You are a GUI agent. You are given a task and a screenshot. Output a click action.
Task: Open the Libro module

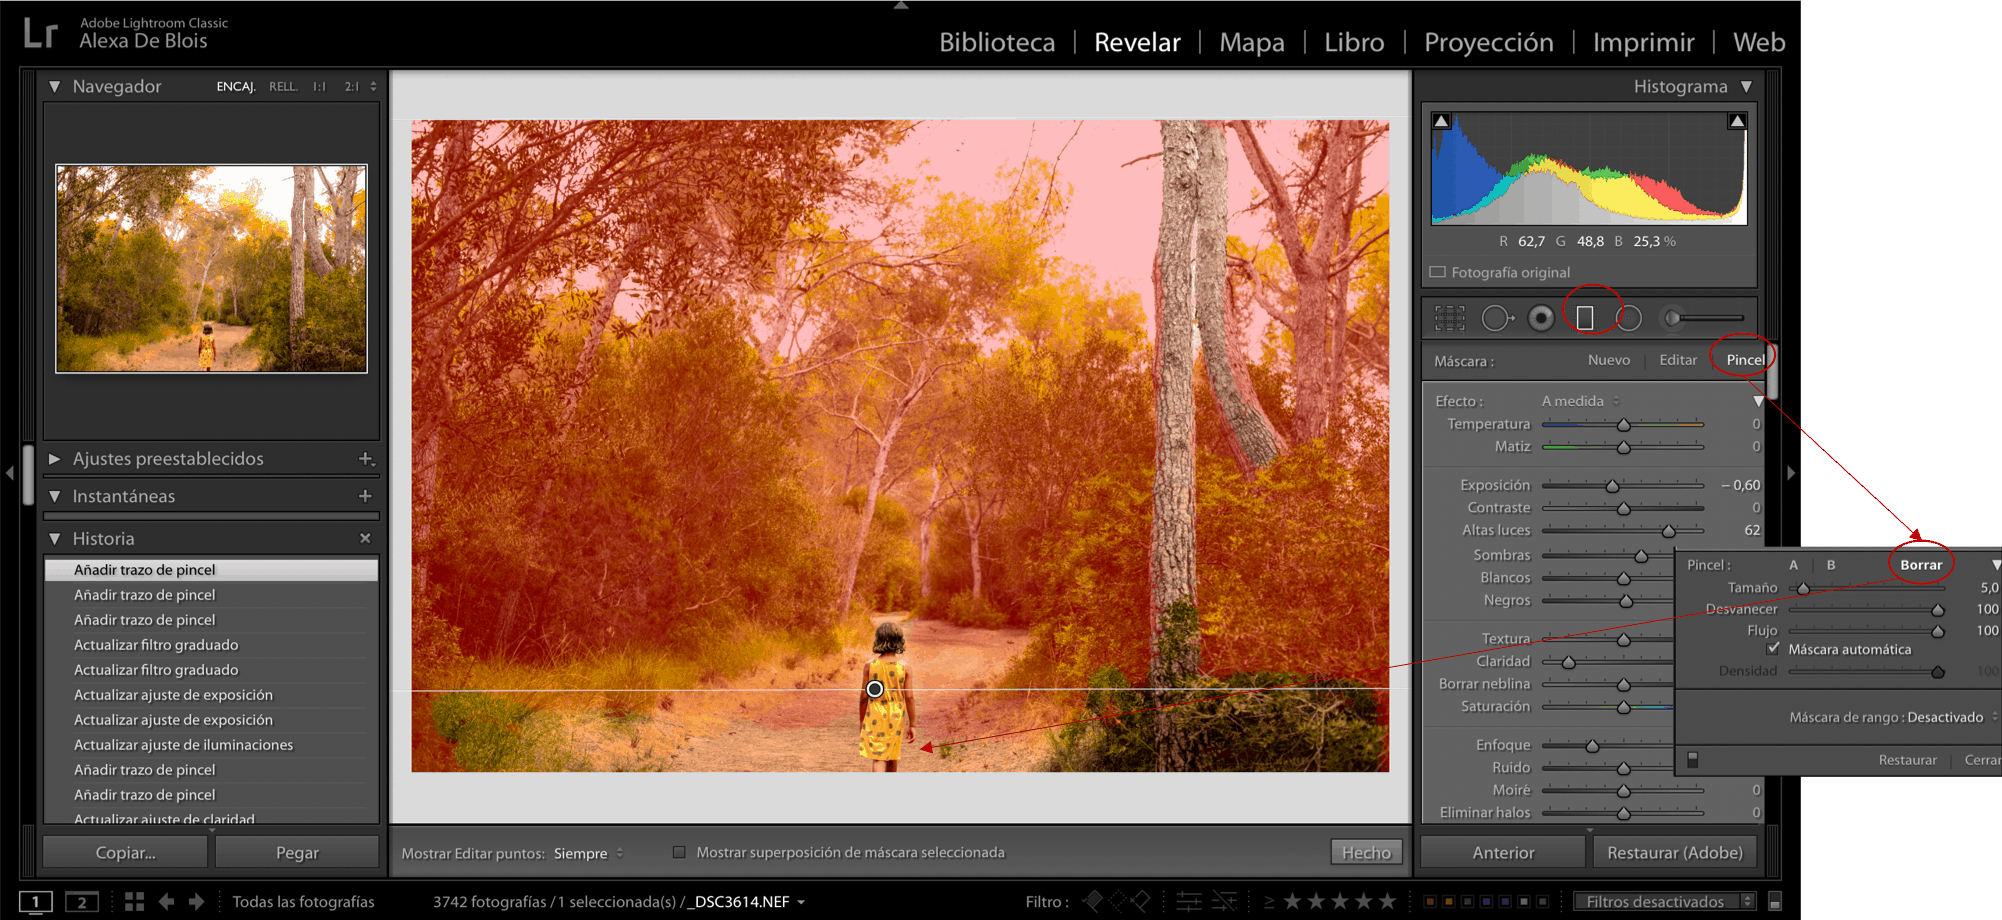1354,42
